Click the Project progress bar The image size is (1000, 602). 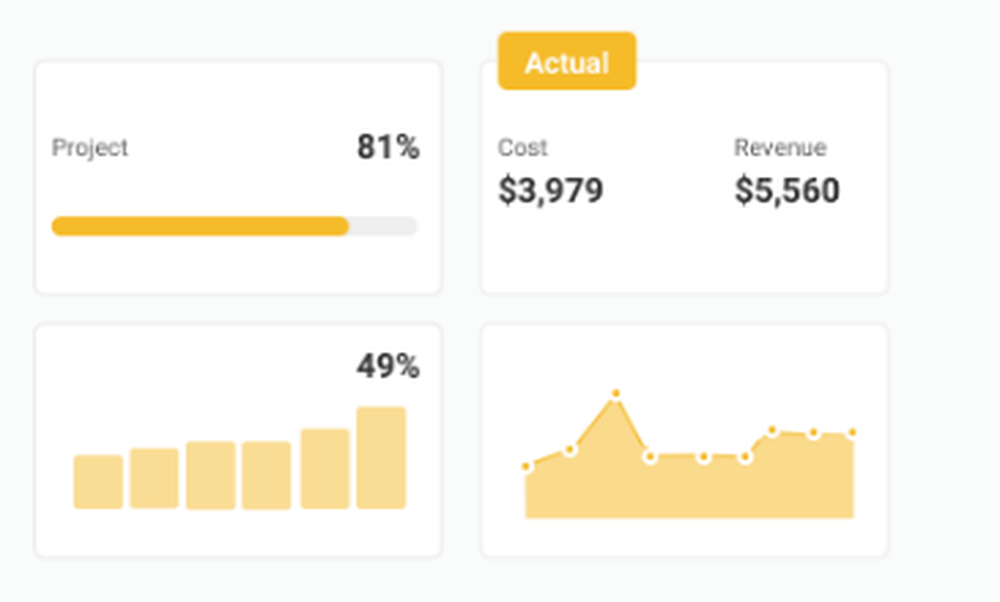coord(234,226)
